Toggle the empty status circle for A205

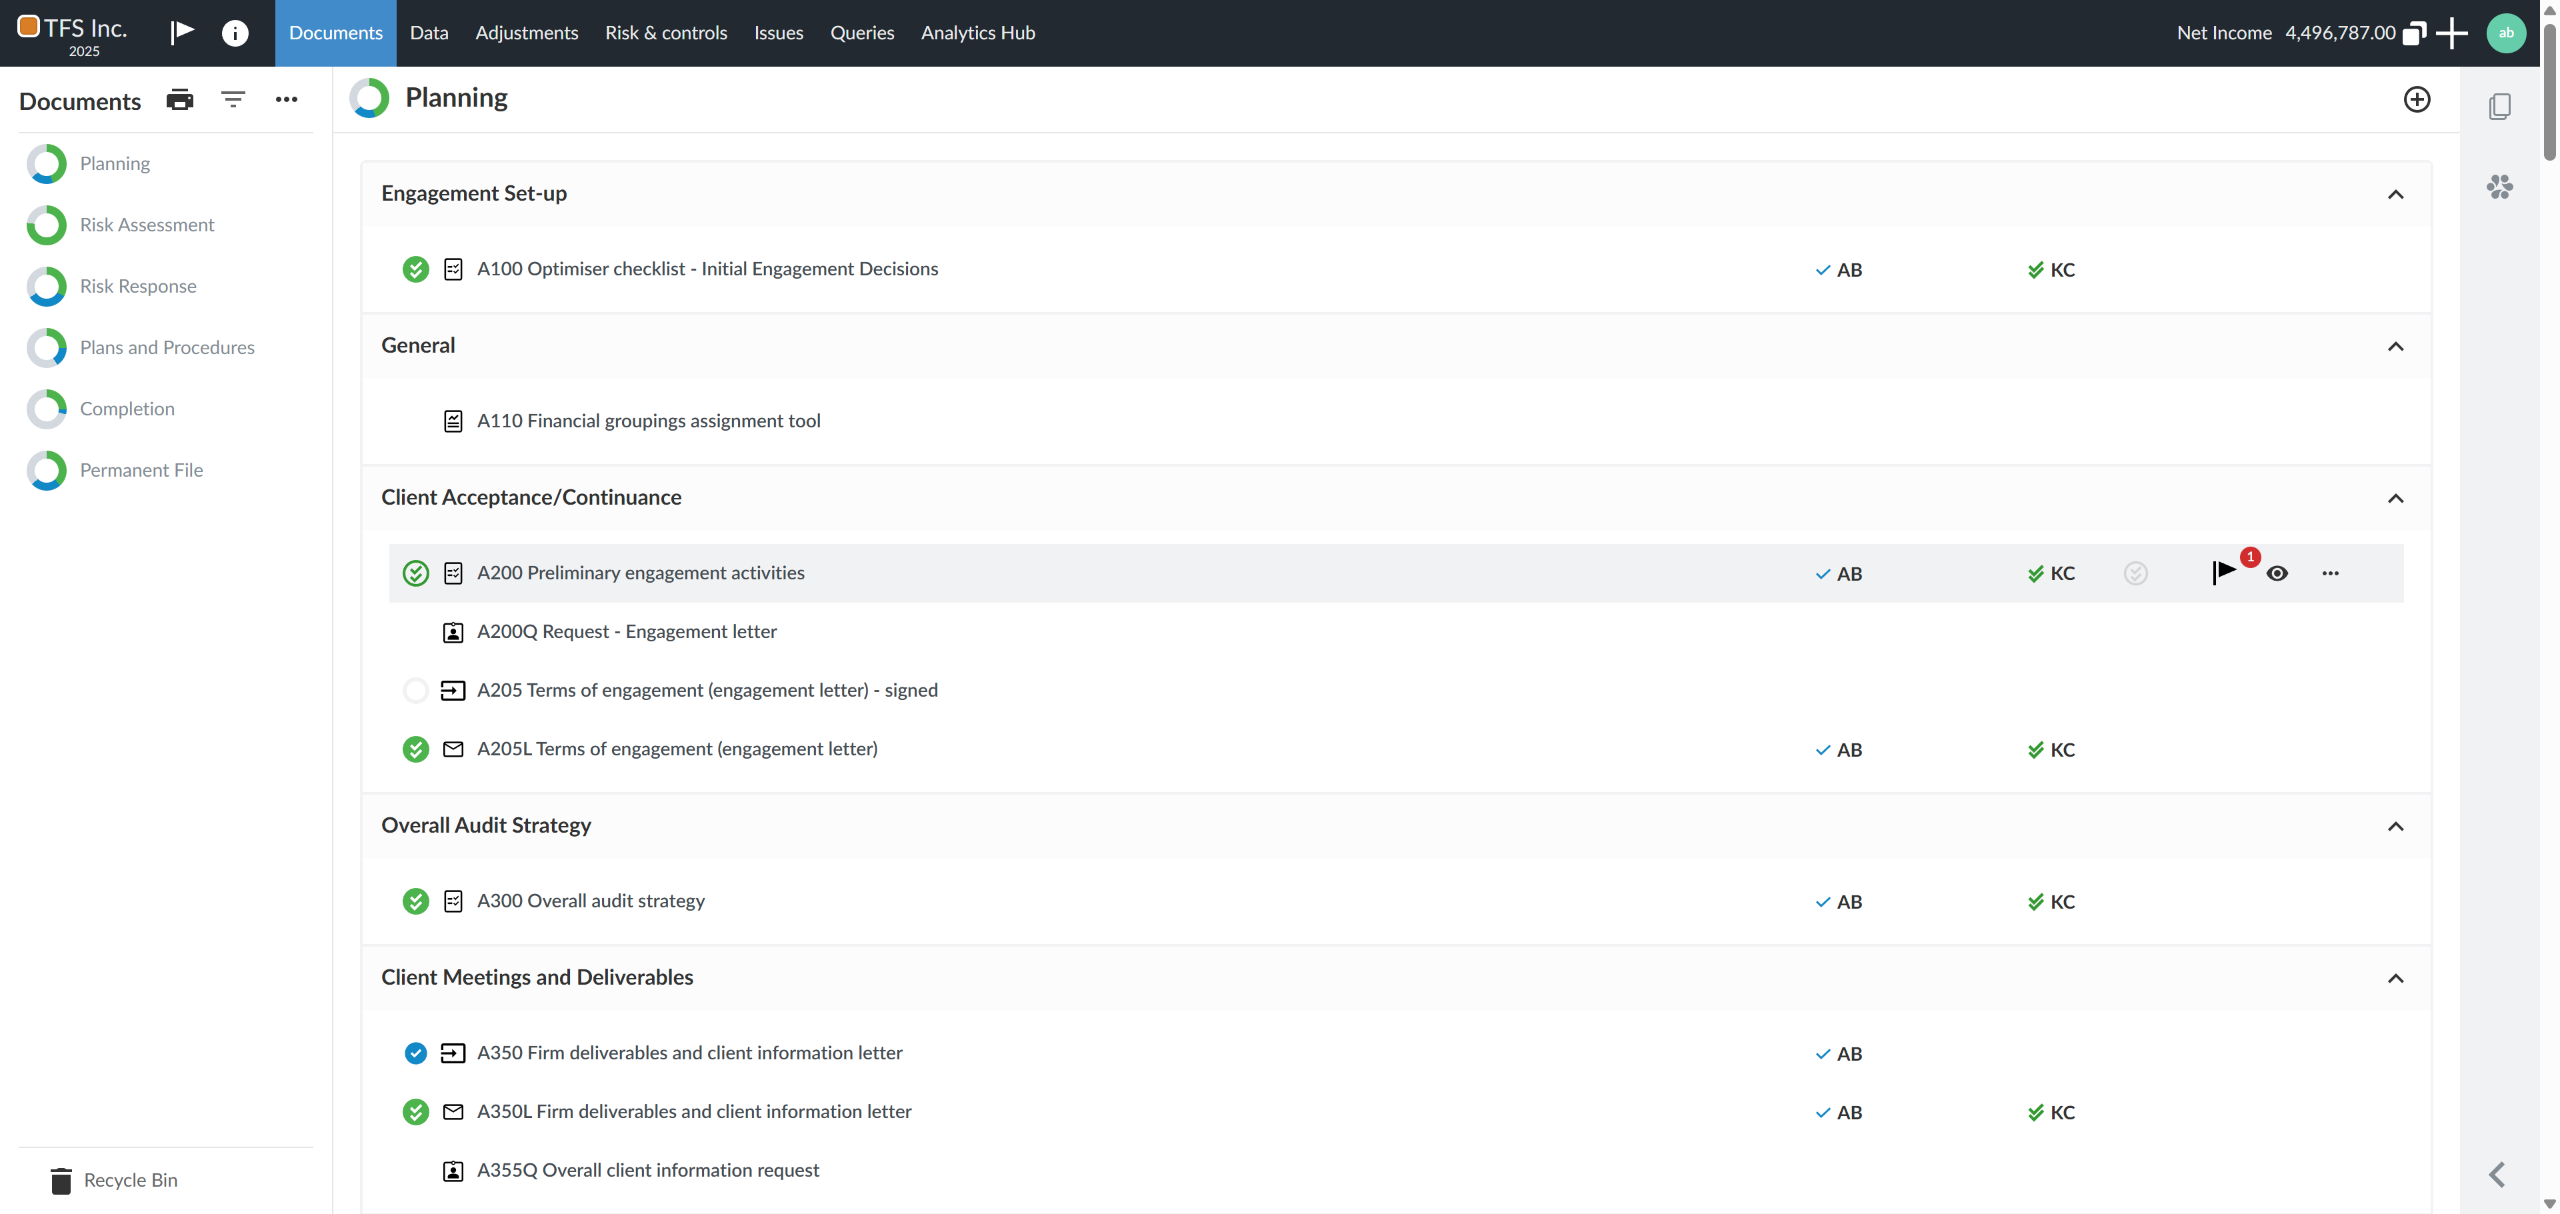[415, 690]
